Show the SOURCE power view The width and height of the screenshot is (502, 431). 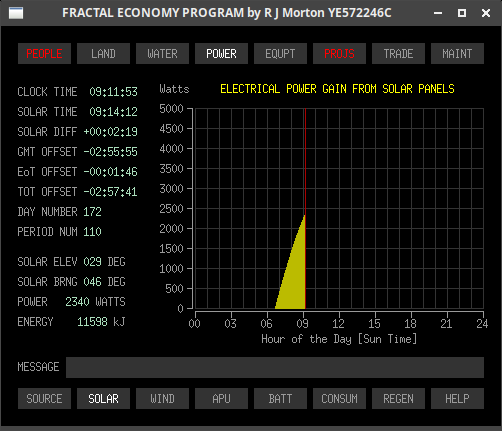pos(44,398)
